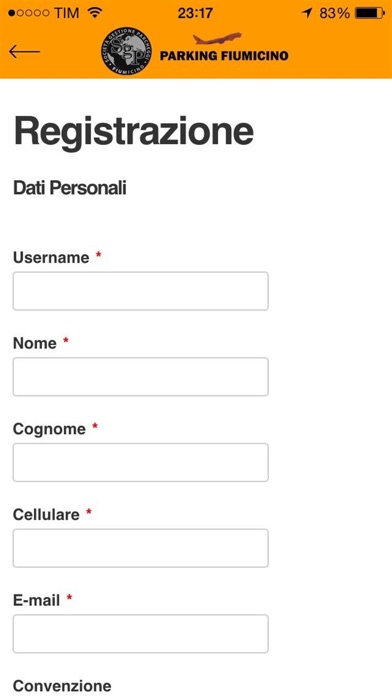The width and height of the screenshot is (392, 696).
Task: Focus the E-mail text field
Action: click(x=140, y=633)
